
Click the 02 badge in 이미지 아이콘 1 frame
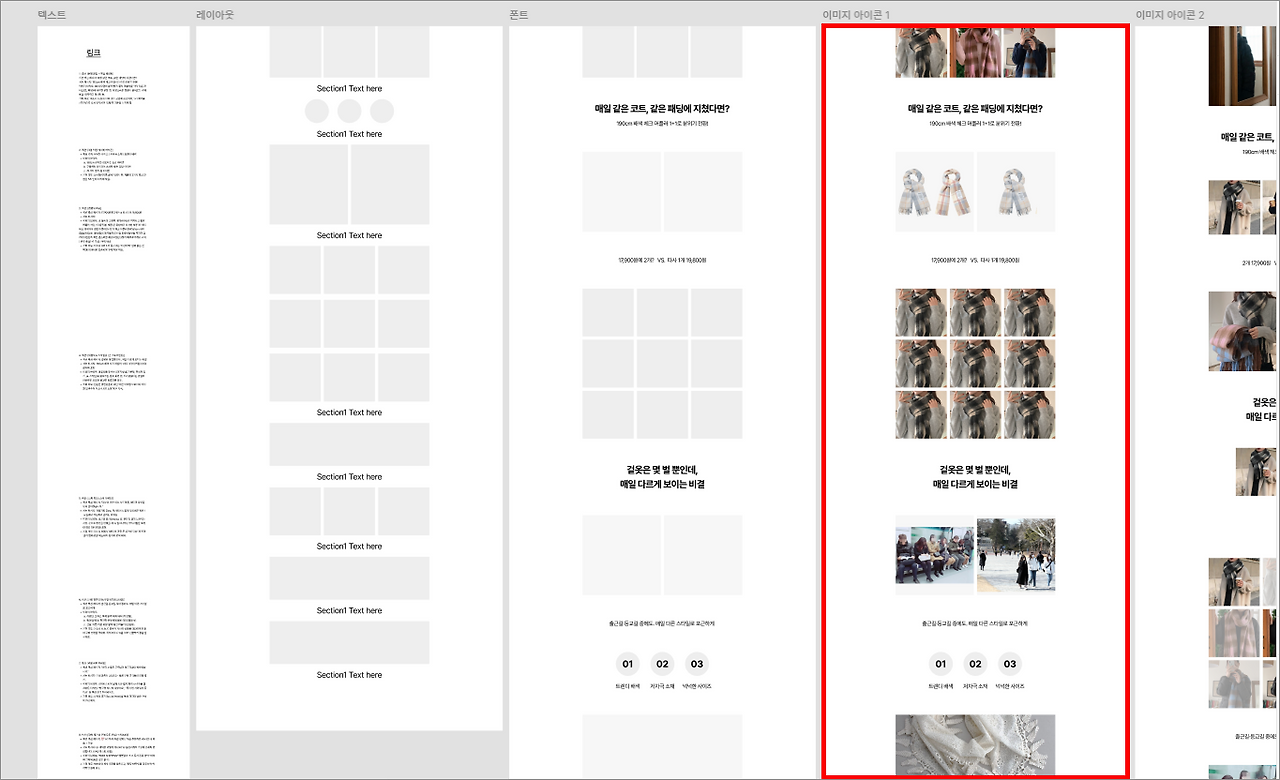tap(975, 664)
